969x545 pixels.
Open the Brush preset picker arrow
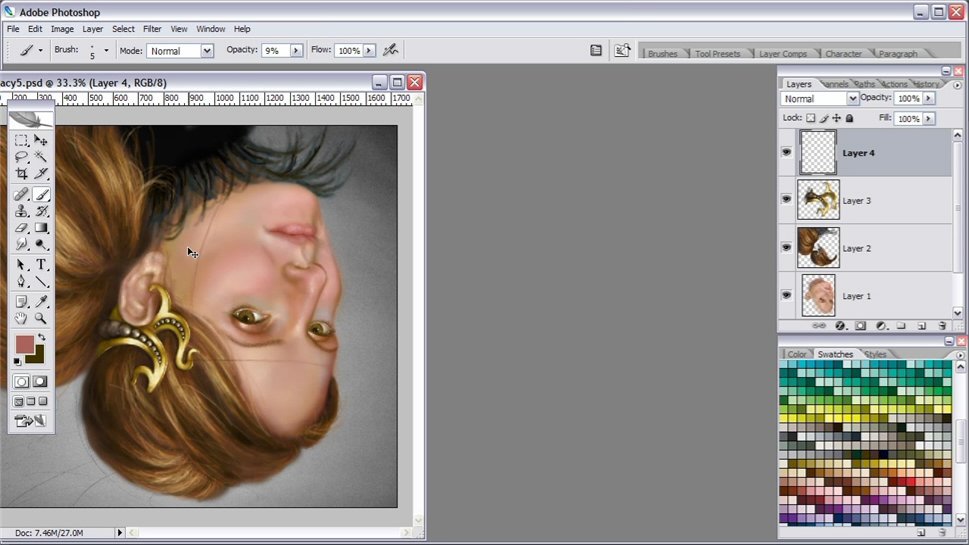(106, 51)
